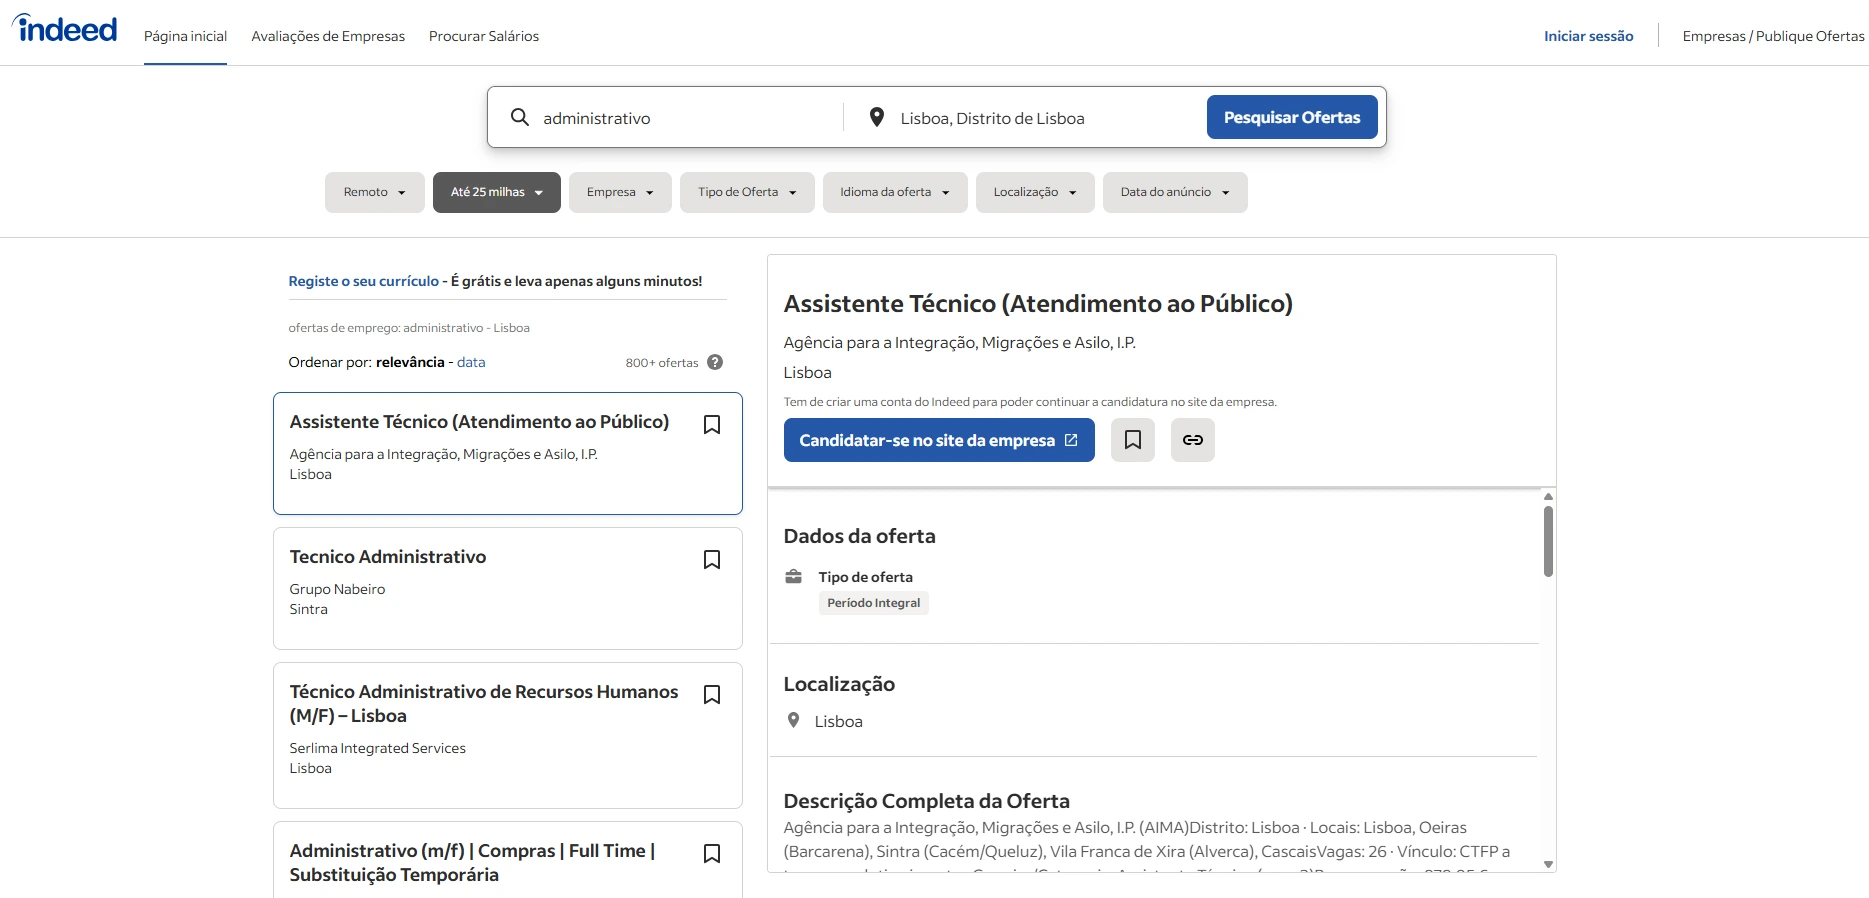Focus the location field Lisboa, Distrito de Lisboa

[1045, 118]
